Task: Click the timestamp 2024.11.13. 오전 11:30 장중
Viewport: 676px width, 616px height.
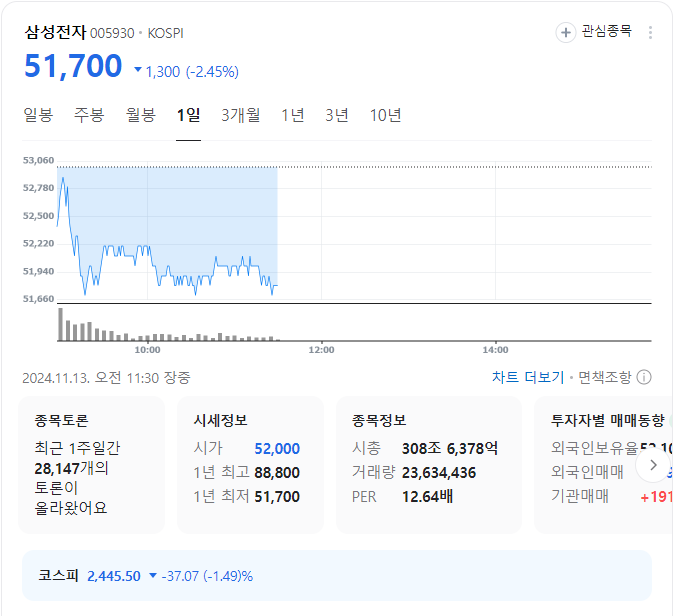Action: tap(106, 378)
